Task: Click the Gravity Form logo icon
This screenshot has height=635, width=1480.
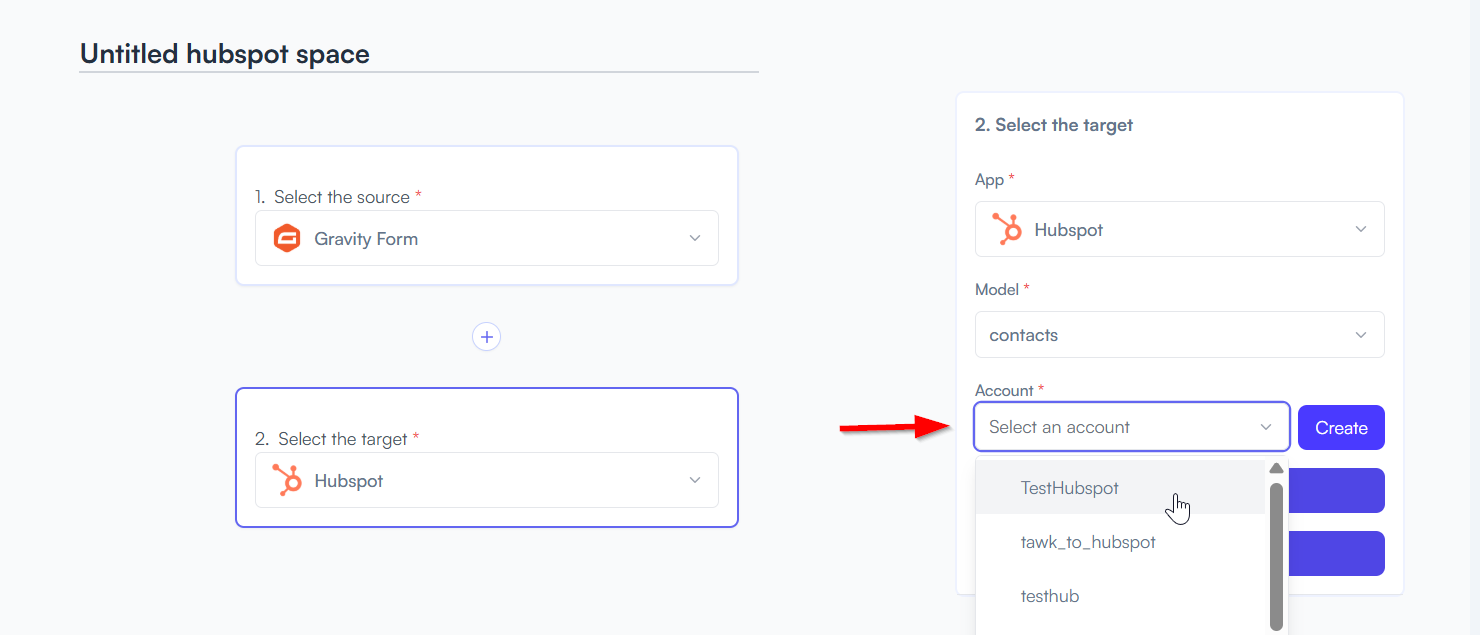Action: click(x=287, y=239)
